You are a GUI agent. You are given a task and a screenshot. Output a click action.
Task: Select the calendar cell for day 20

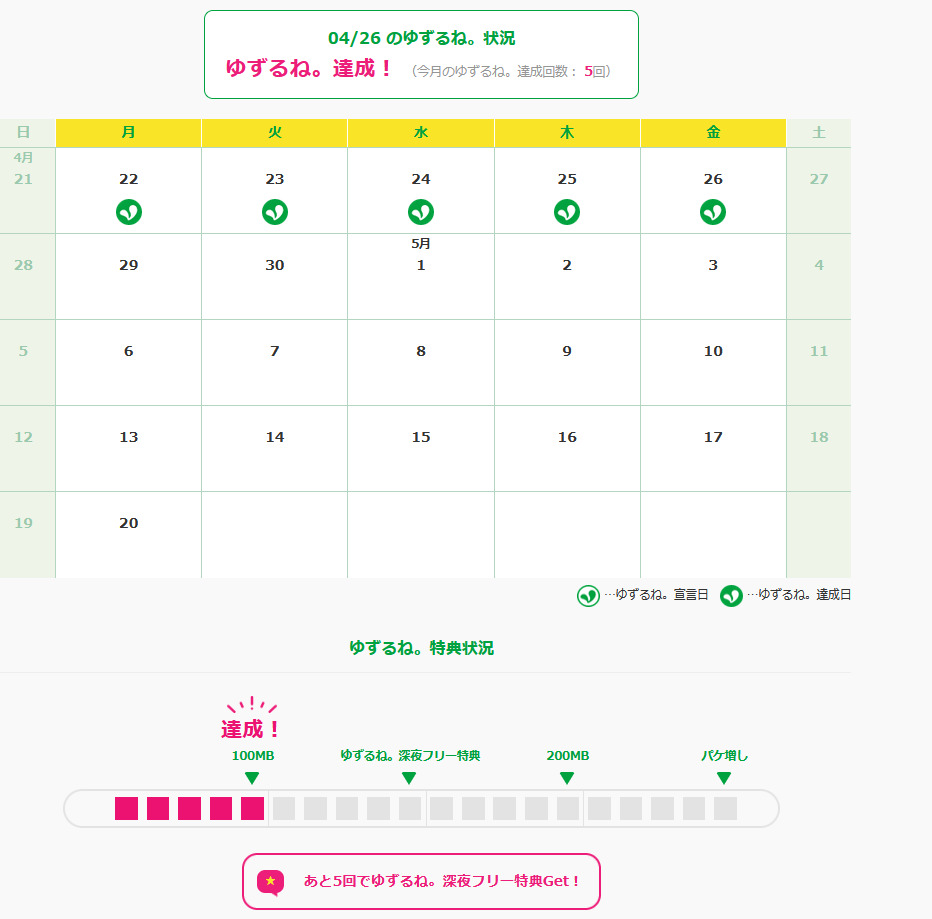(129, 534)
